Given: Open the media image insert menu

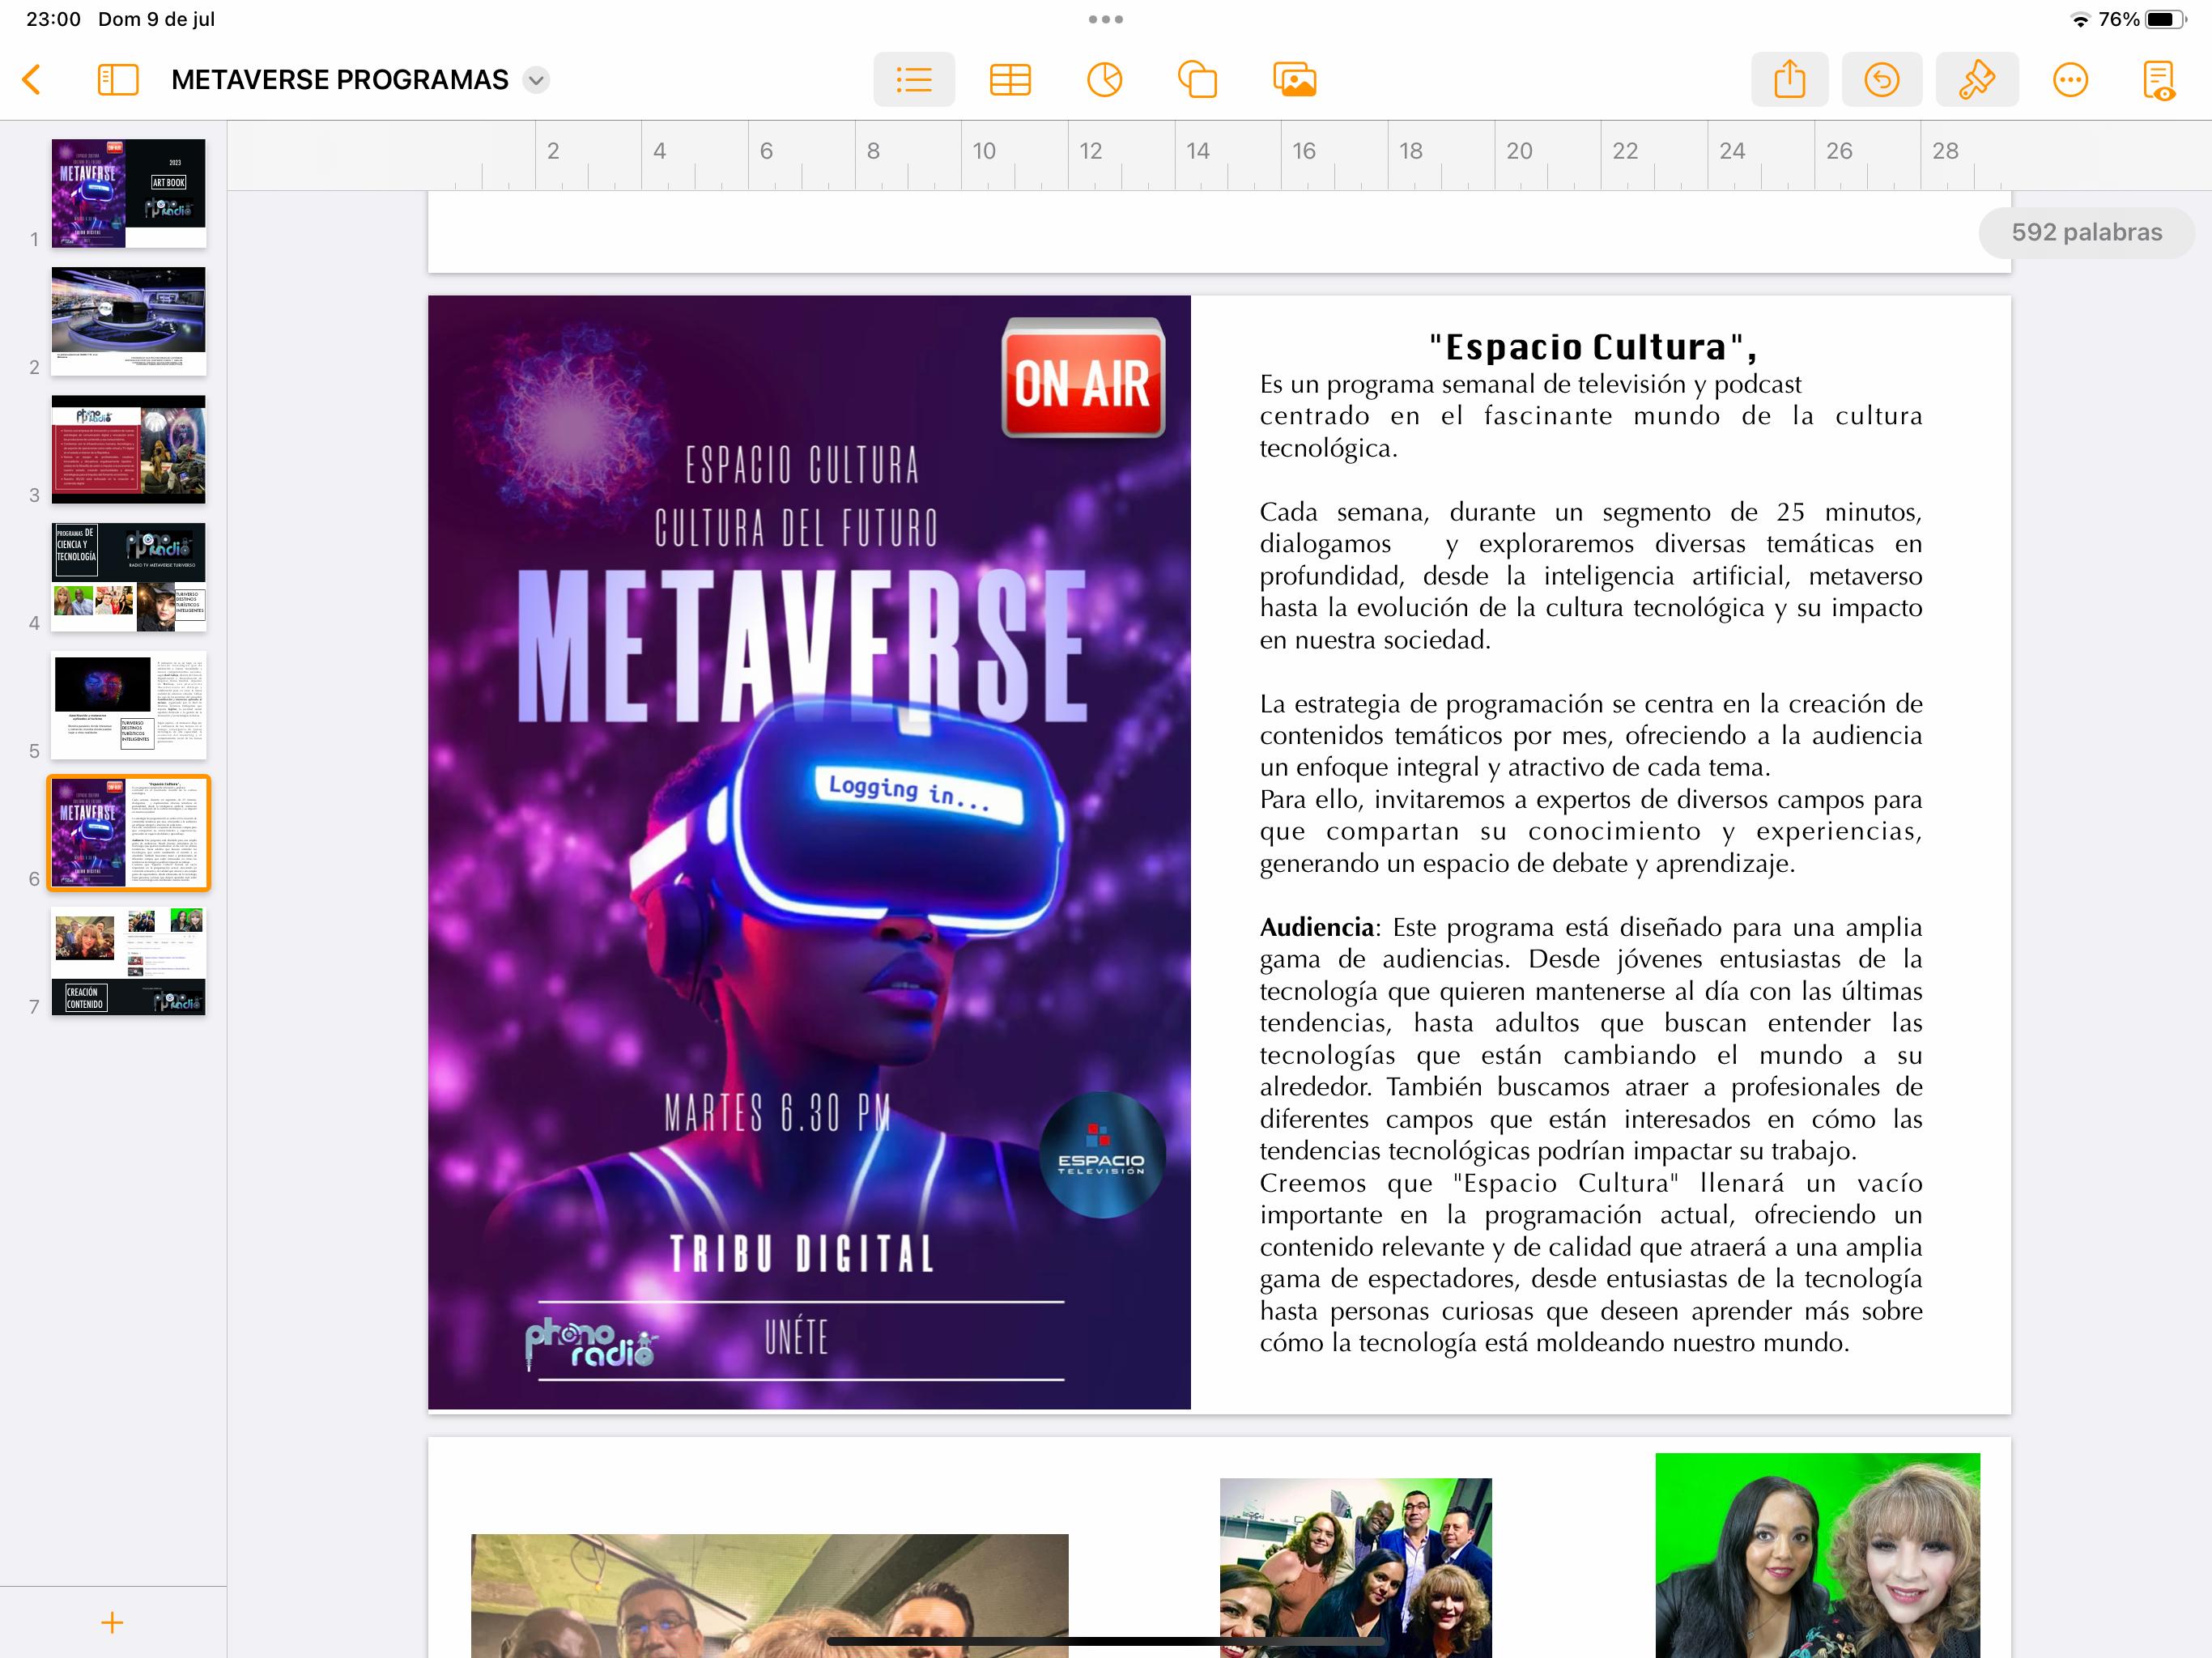Looking at the screenshot, I should point(1294,80).
